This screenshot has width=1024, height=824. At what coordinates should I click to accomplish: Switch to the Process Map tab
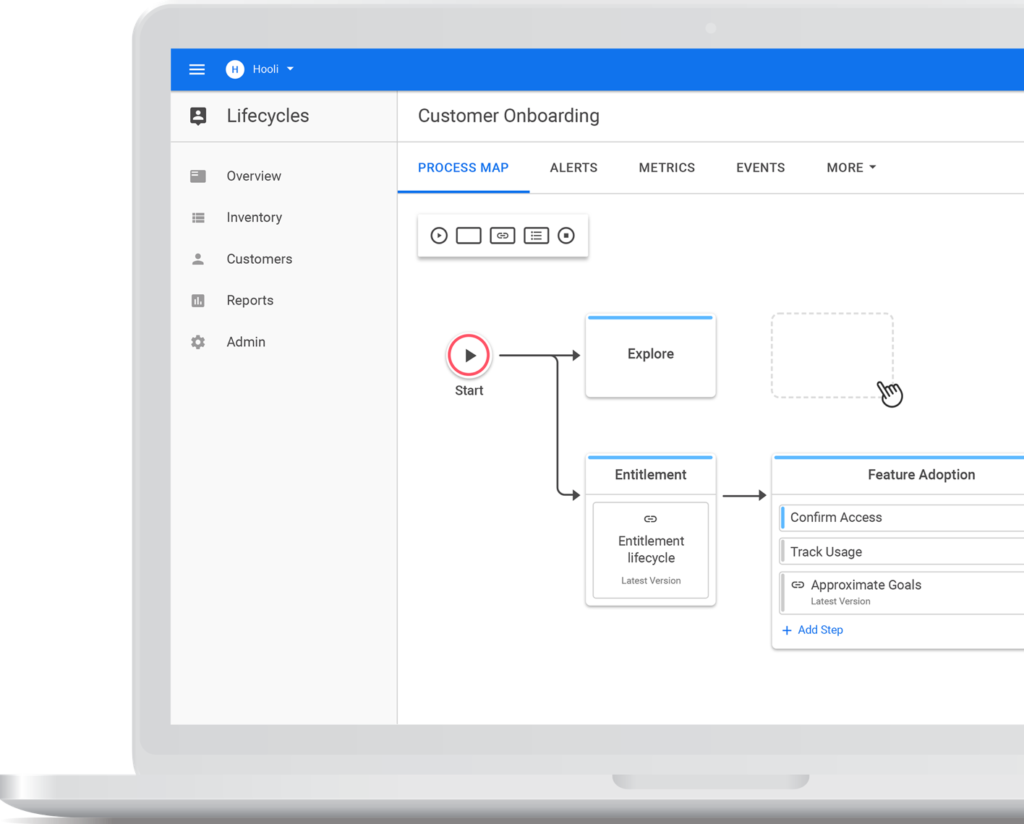click(463, 168)
